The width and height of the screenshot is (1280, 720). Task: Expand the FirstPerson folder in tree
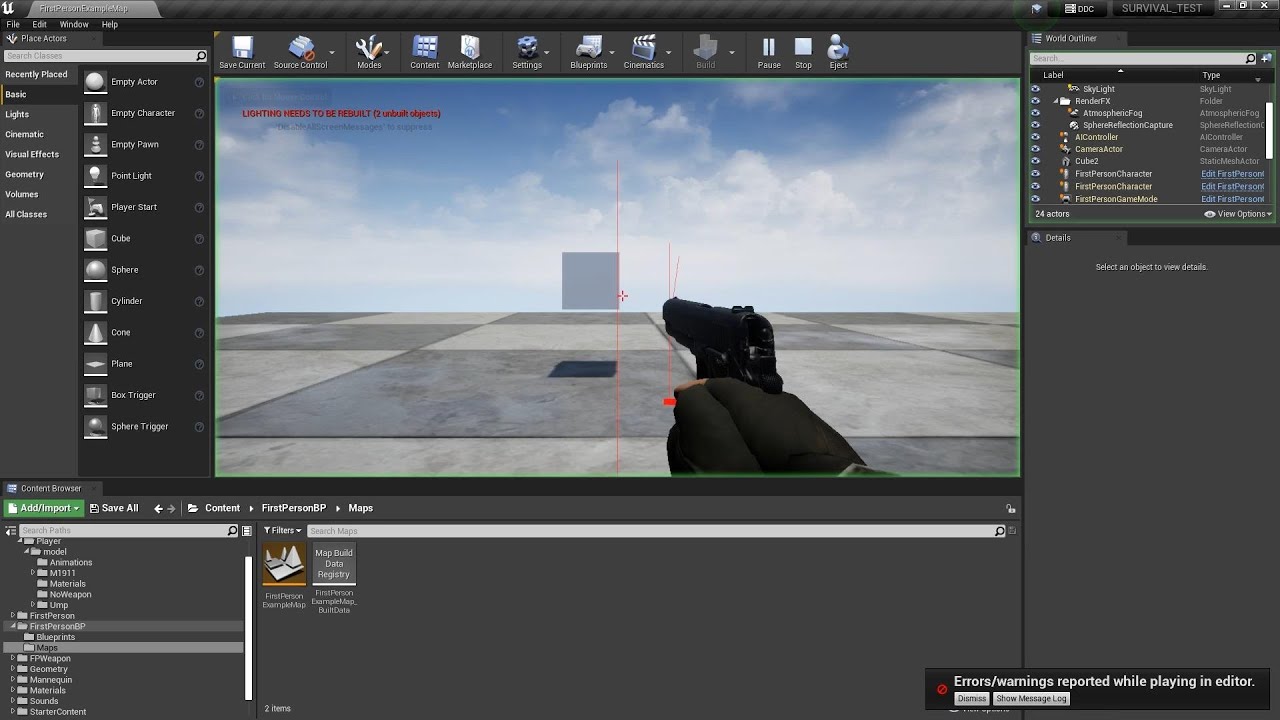pyautogui.click(x=13, y=616)
